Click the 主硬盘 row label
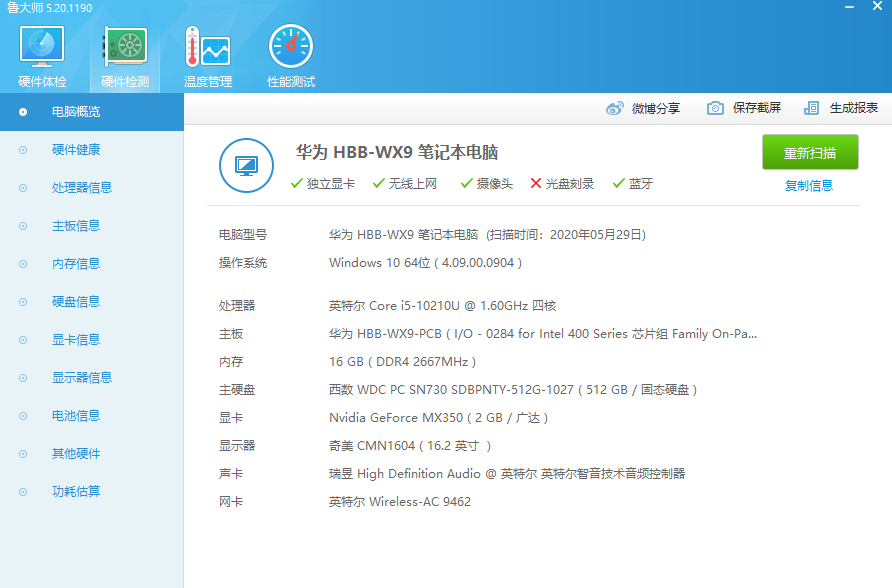 click(x=237, y=390)
